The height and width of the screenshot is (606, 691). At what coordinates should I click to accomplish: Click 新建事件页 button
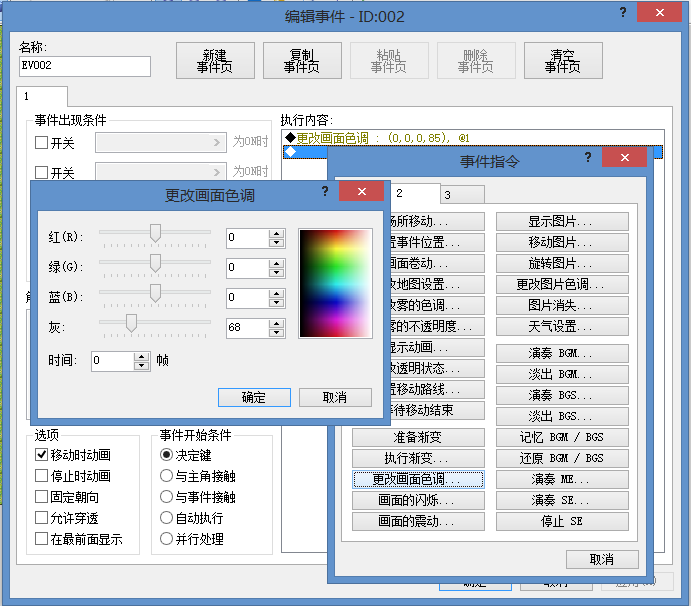[x=215, y=60]
